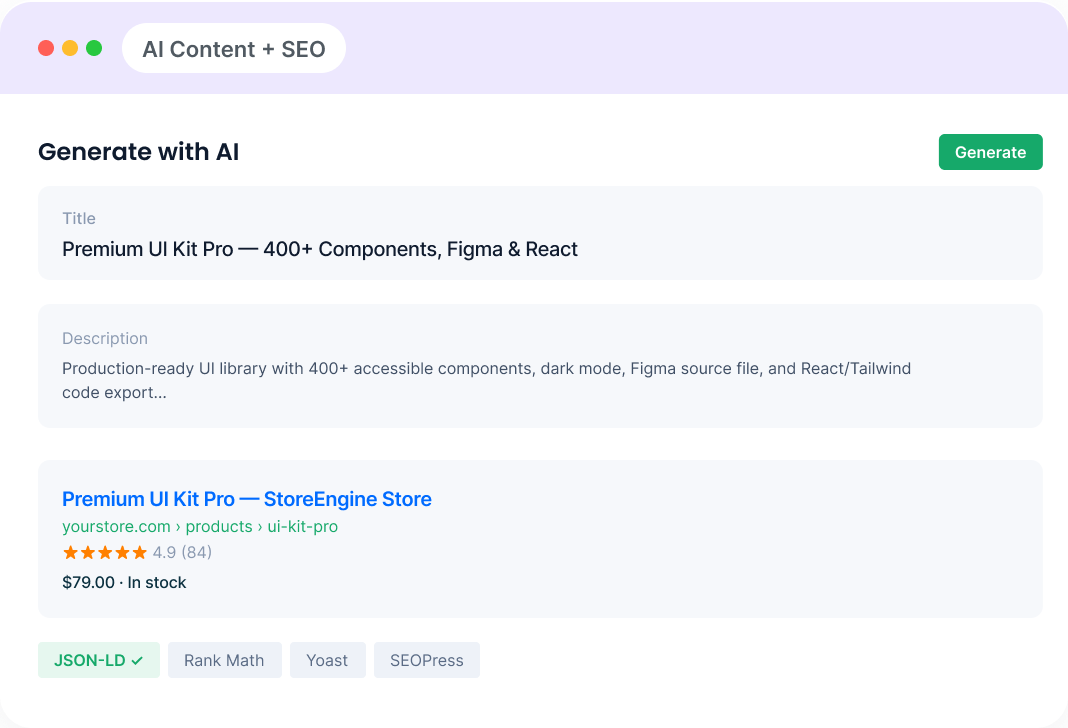Select the Rank Math chip
This screenshot has width=1068, height=728.
tap(225, 660)
